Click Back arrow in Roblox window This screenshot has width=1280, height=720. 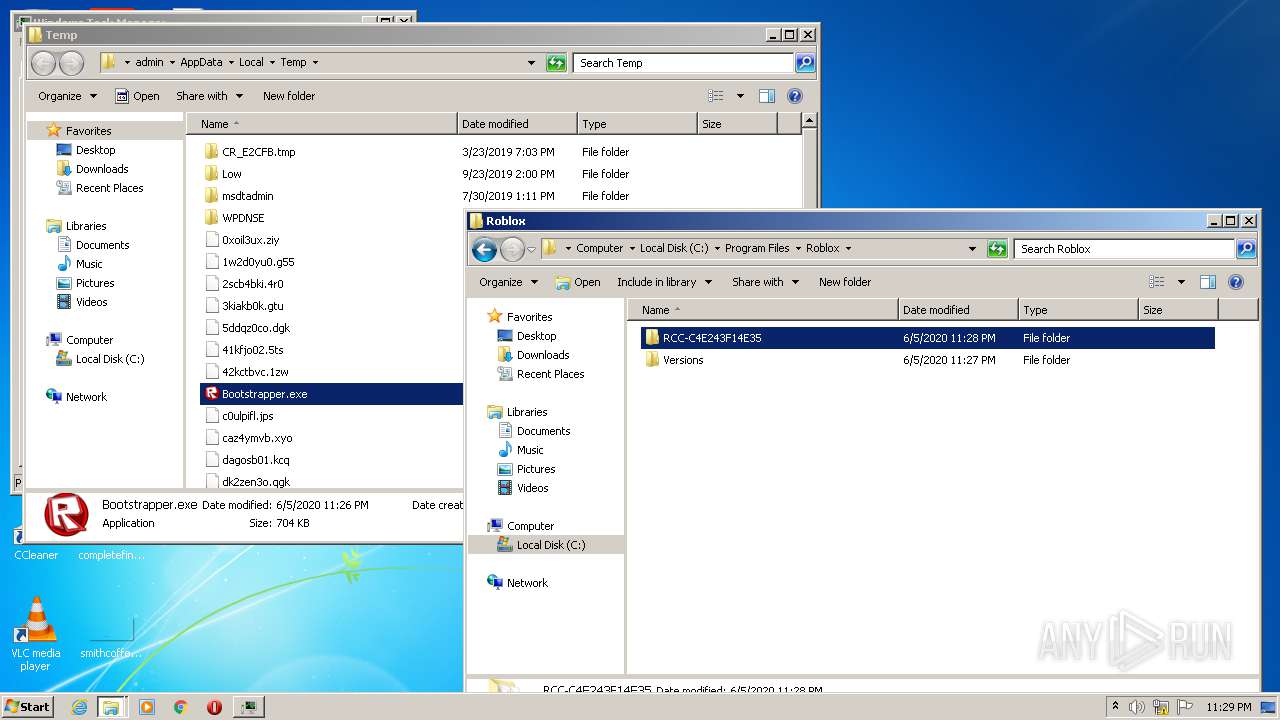point(484,249)
